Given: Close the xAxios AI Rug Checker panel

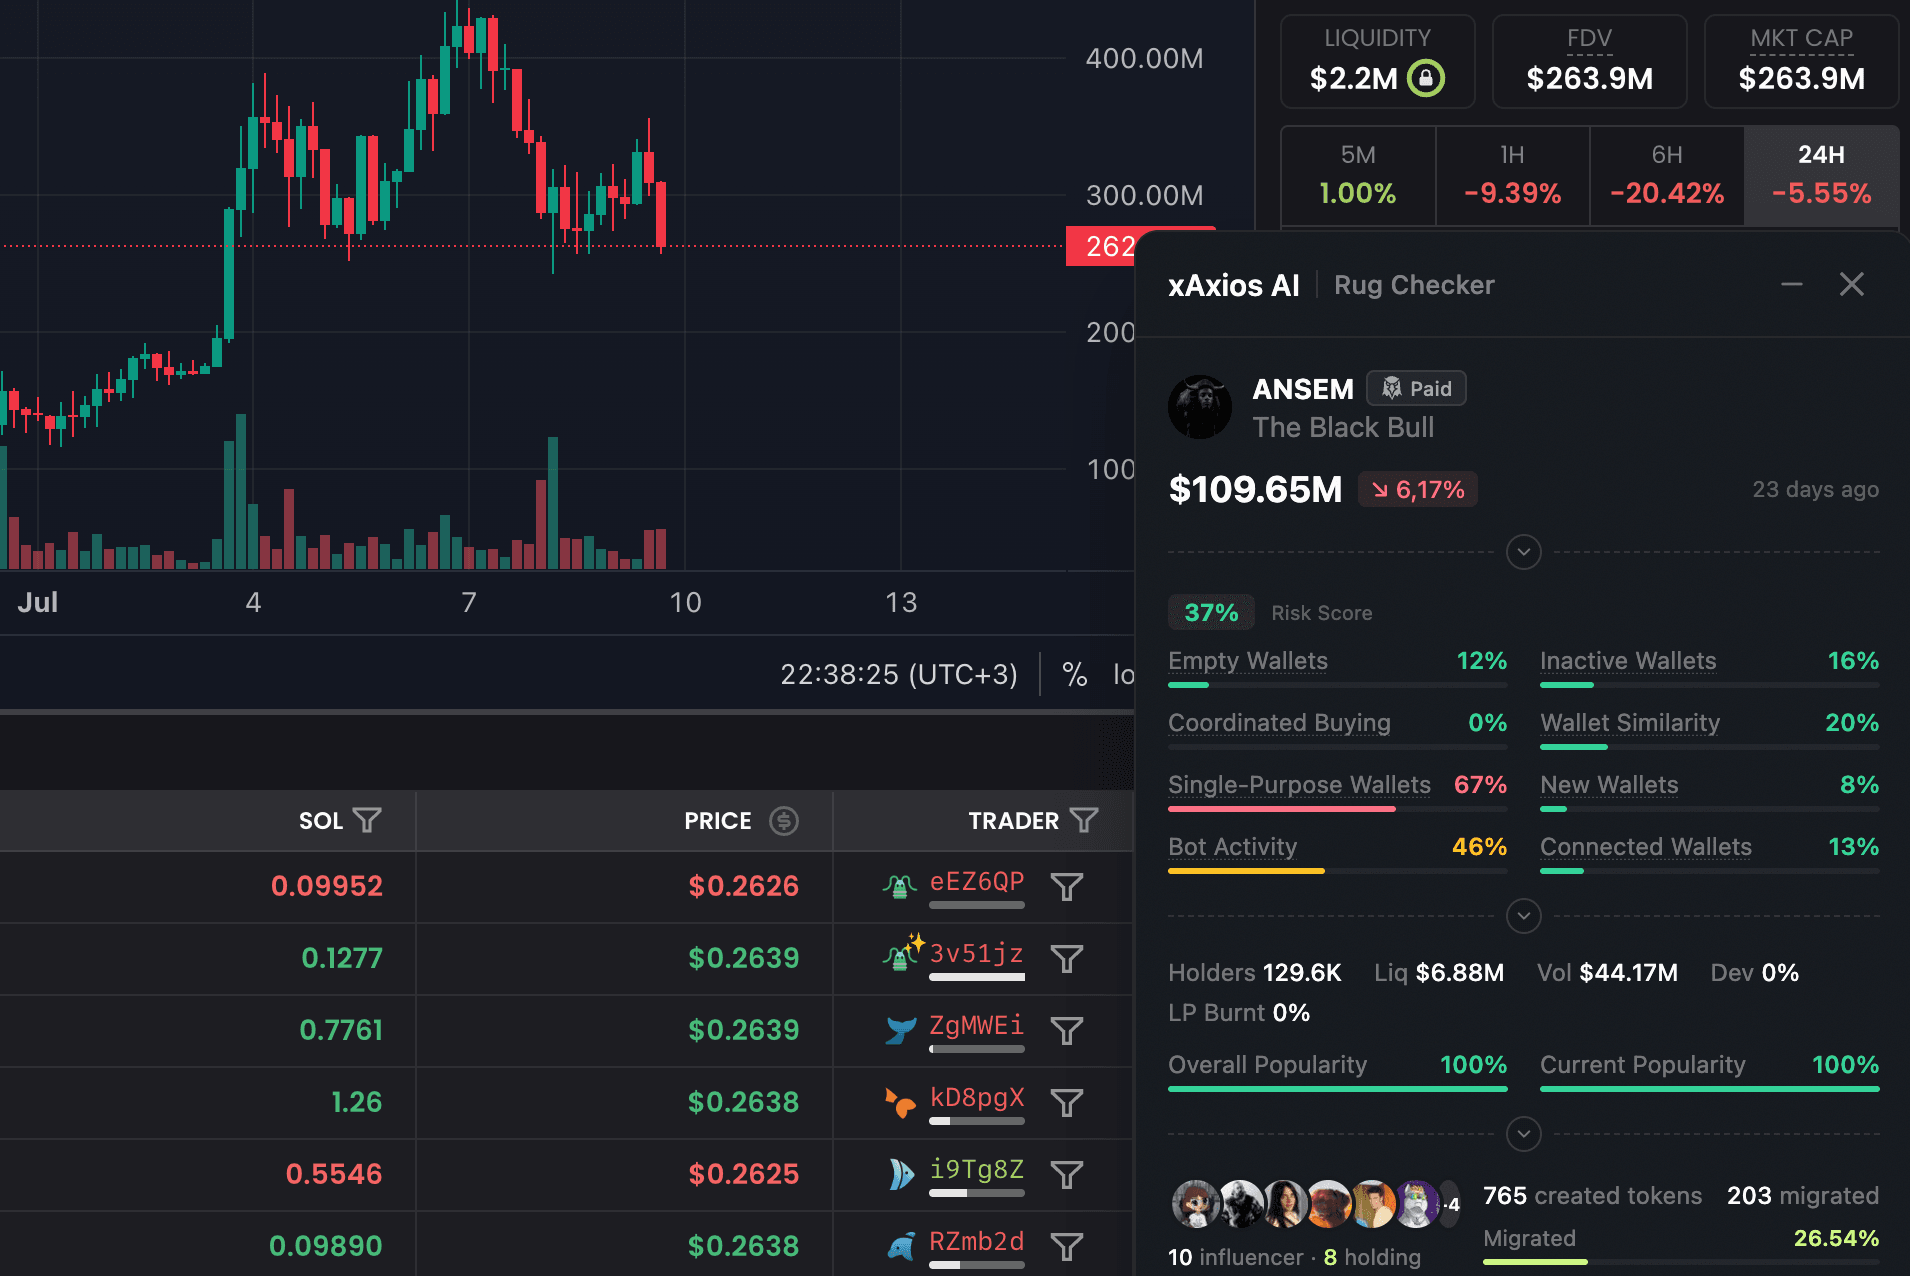Looking at the screenshot, I should click(x=1852, y=285).
